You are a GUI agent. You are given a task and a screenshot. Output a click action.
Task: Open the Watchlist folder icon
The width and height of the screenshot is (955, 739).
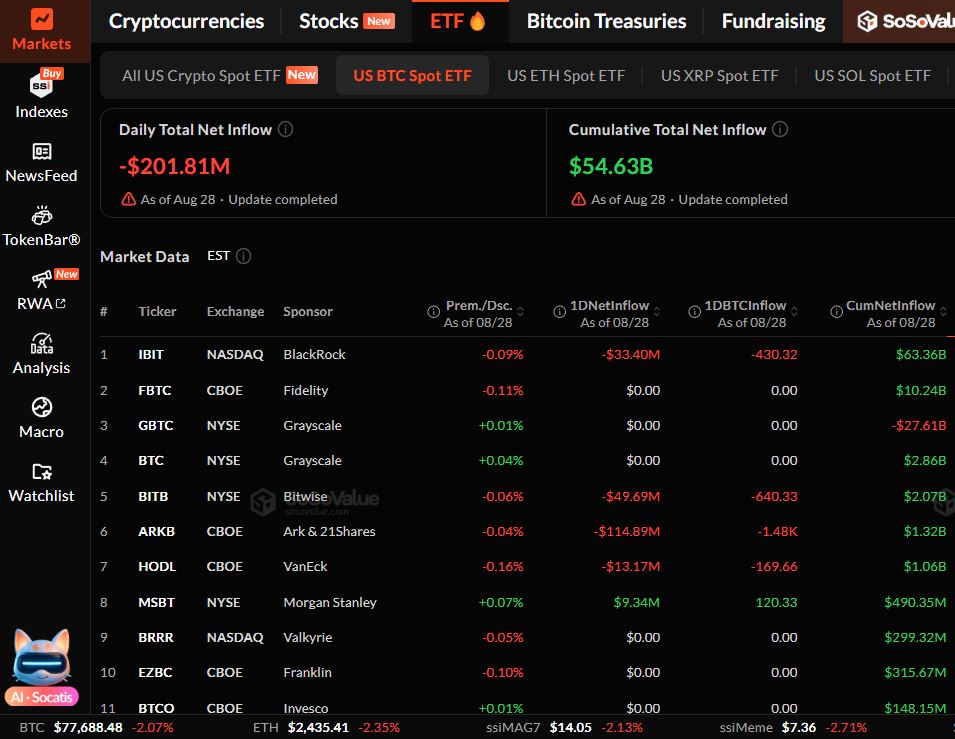tap(41, 472)
